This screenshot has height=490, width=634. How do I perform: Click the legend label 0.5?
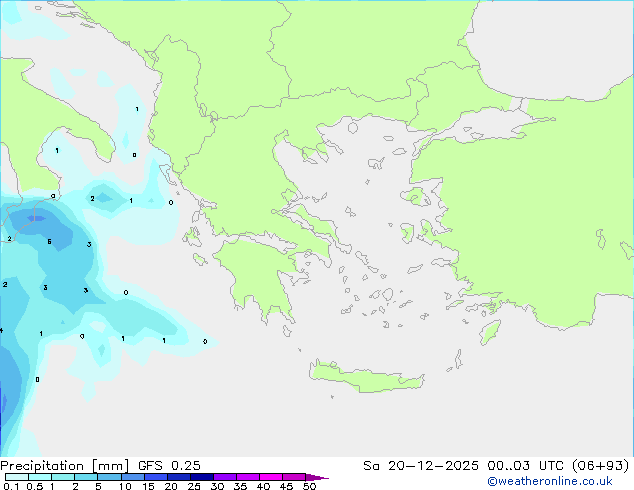click(35, 486)
